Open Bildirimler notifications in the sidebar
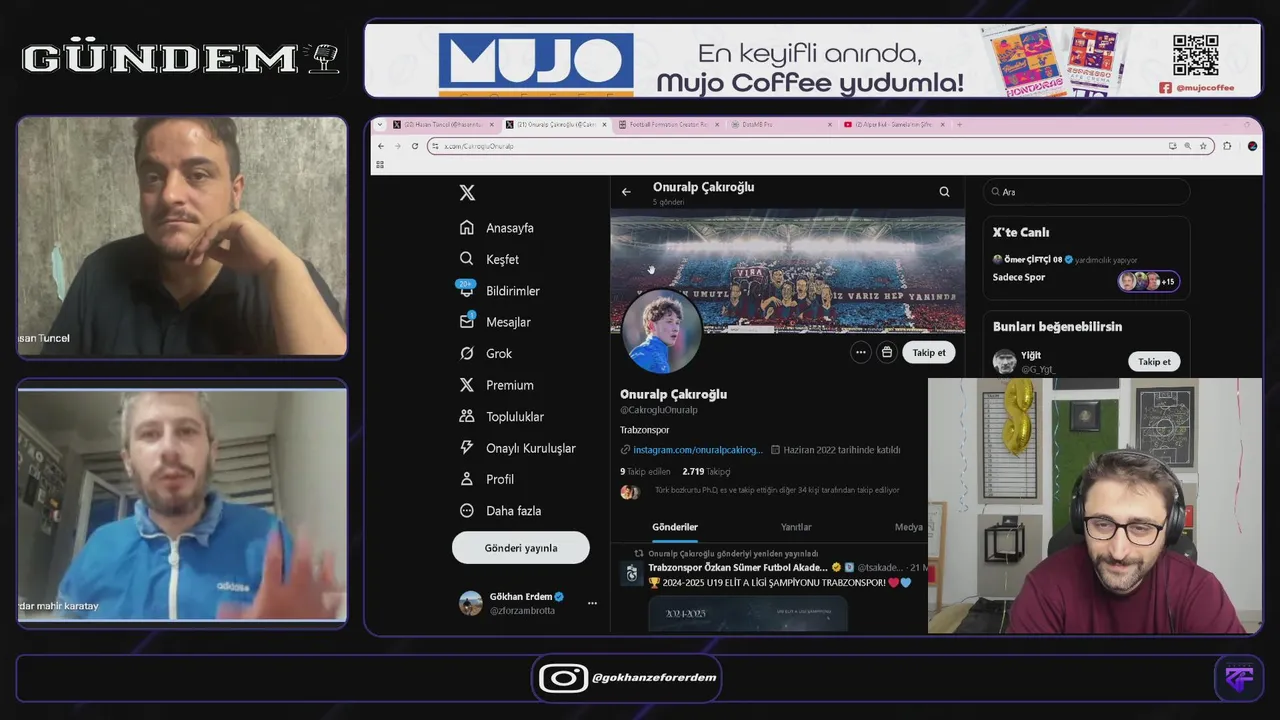Viewport: 1280px width, 720px height. click(499, 291)
